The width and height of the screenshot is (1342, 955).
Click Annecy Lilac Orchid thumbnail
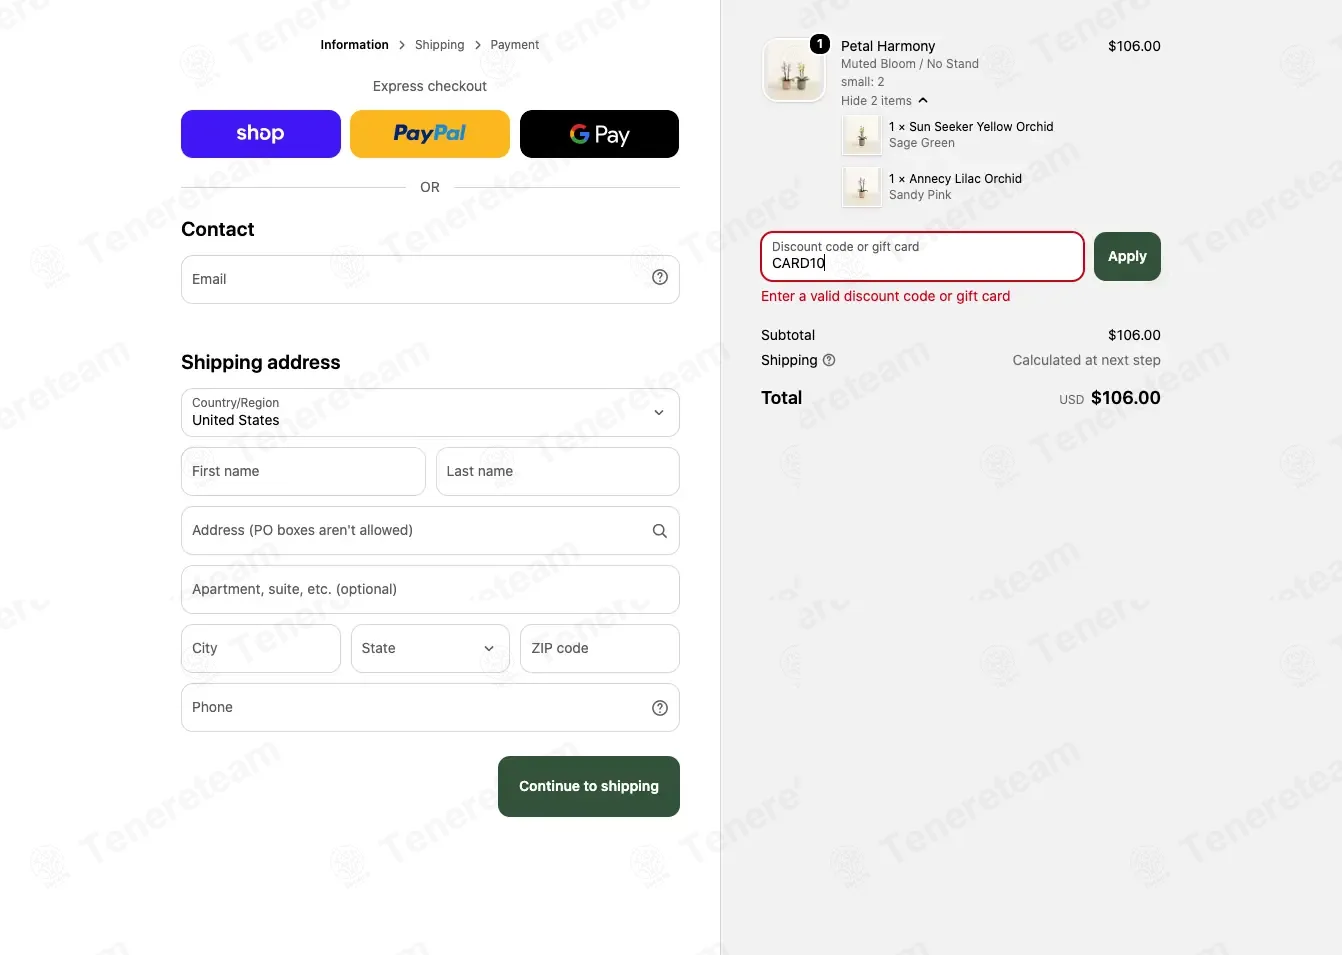point(862,187)
